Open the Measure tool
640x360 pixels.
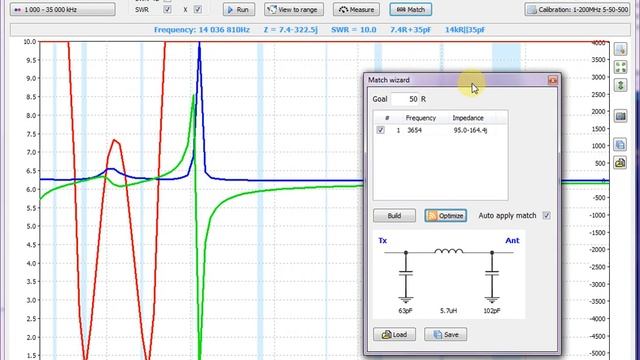pos(356,9)
